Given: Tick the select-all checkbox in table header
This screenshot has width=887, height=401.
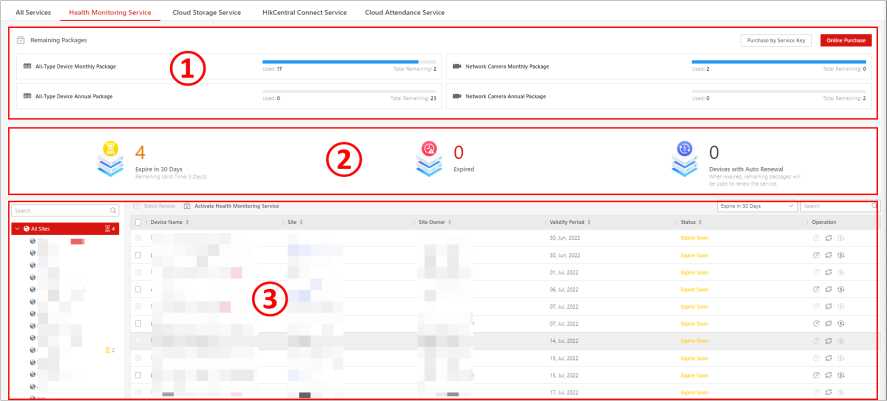Looking at the screenshot, I should click(138, 221).
